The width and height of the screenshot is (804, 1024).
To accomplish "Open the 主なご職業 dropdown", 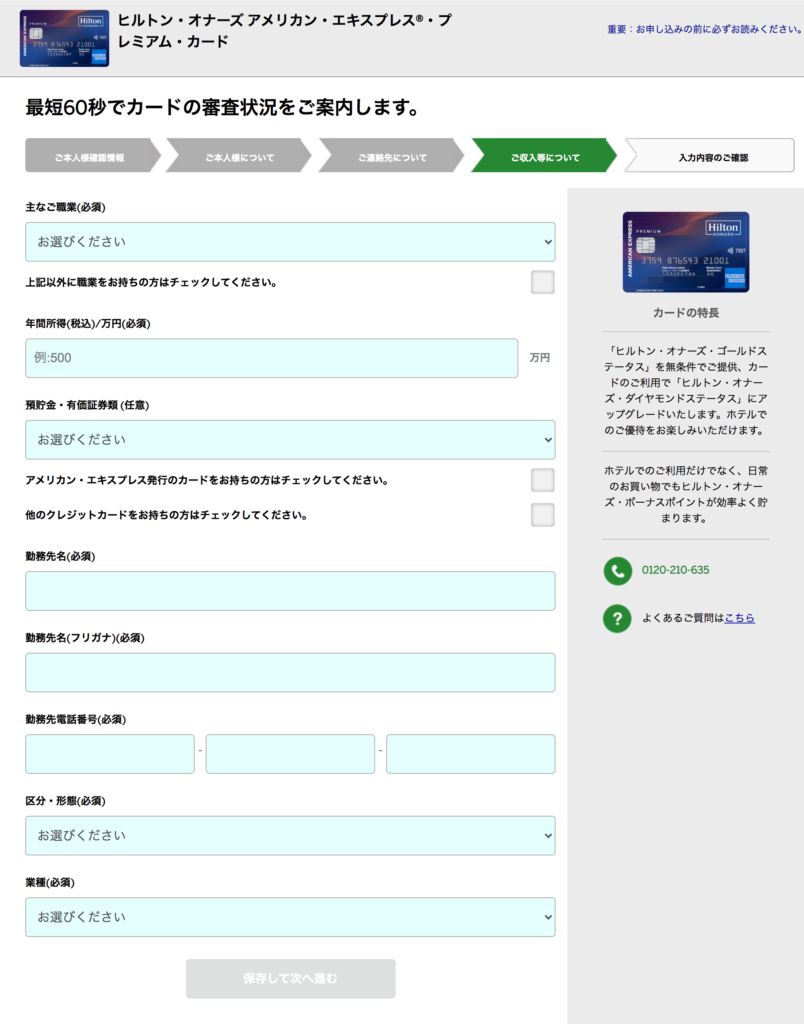I will tap(291, 242).
